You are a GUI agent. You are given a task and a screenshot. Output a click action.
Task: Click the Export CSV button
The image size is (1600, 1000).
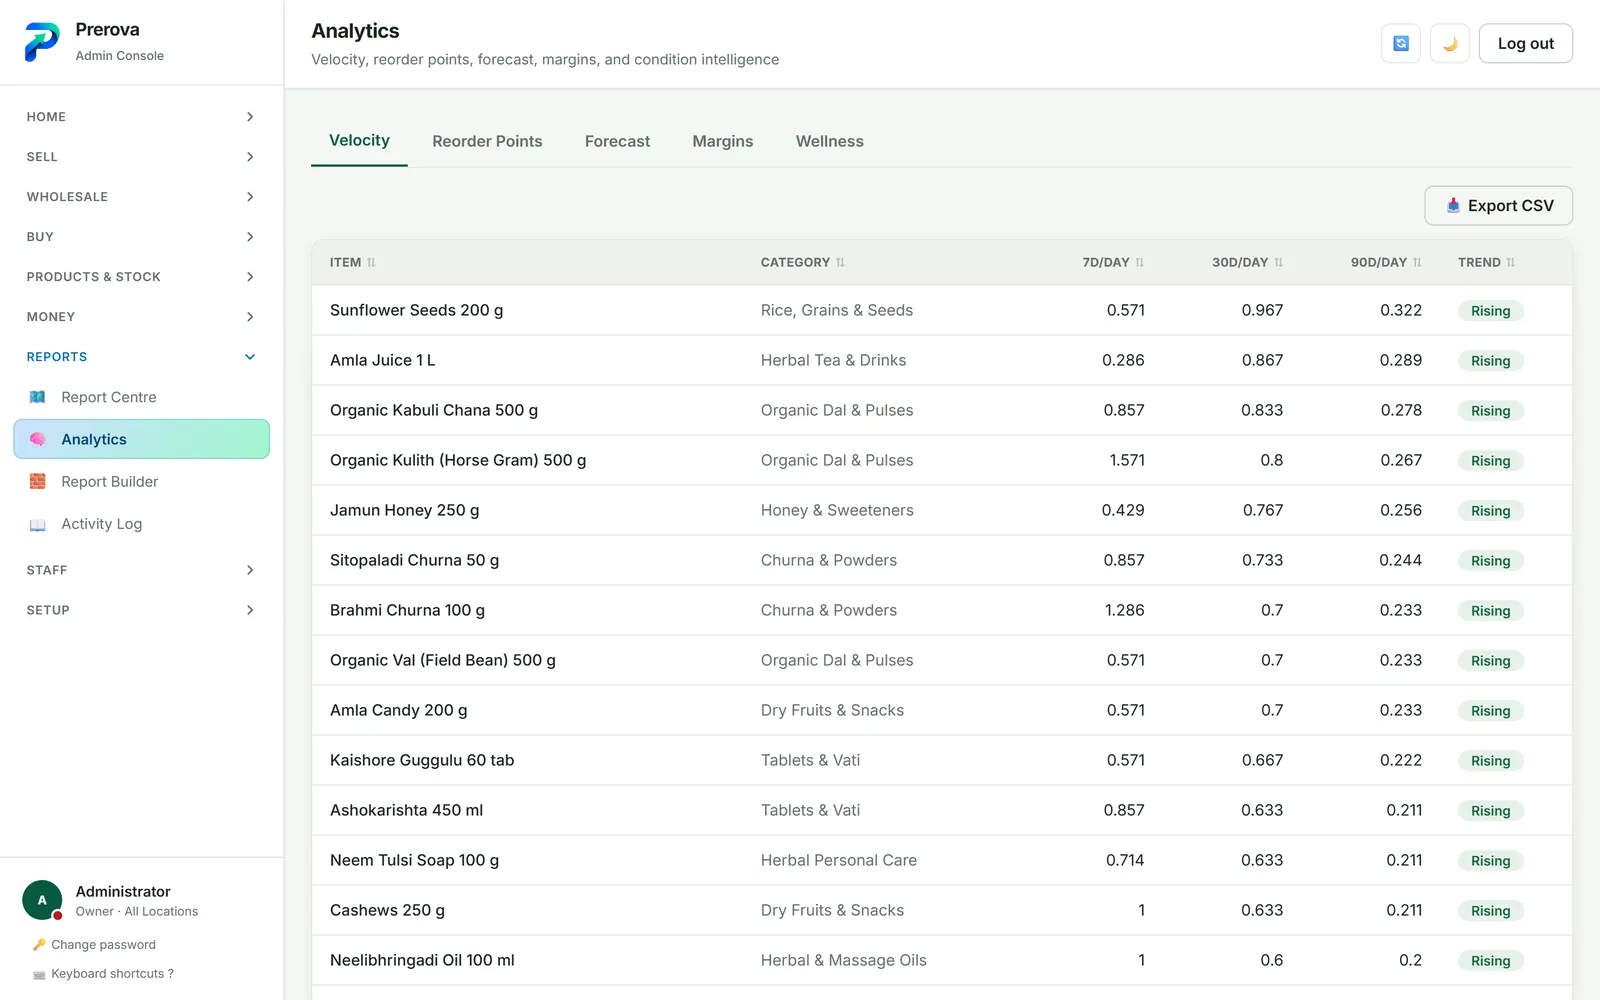coord(1498,206)
